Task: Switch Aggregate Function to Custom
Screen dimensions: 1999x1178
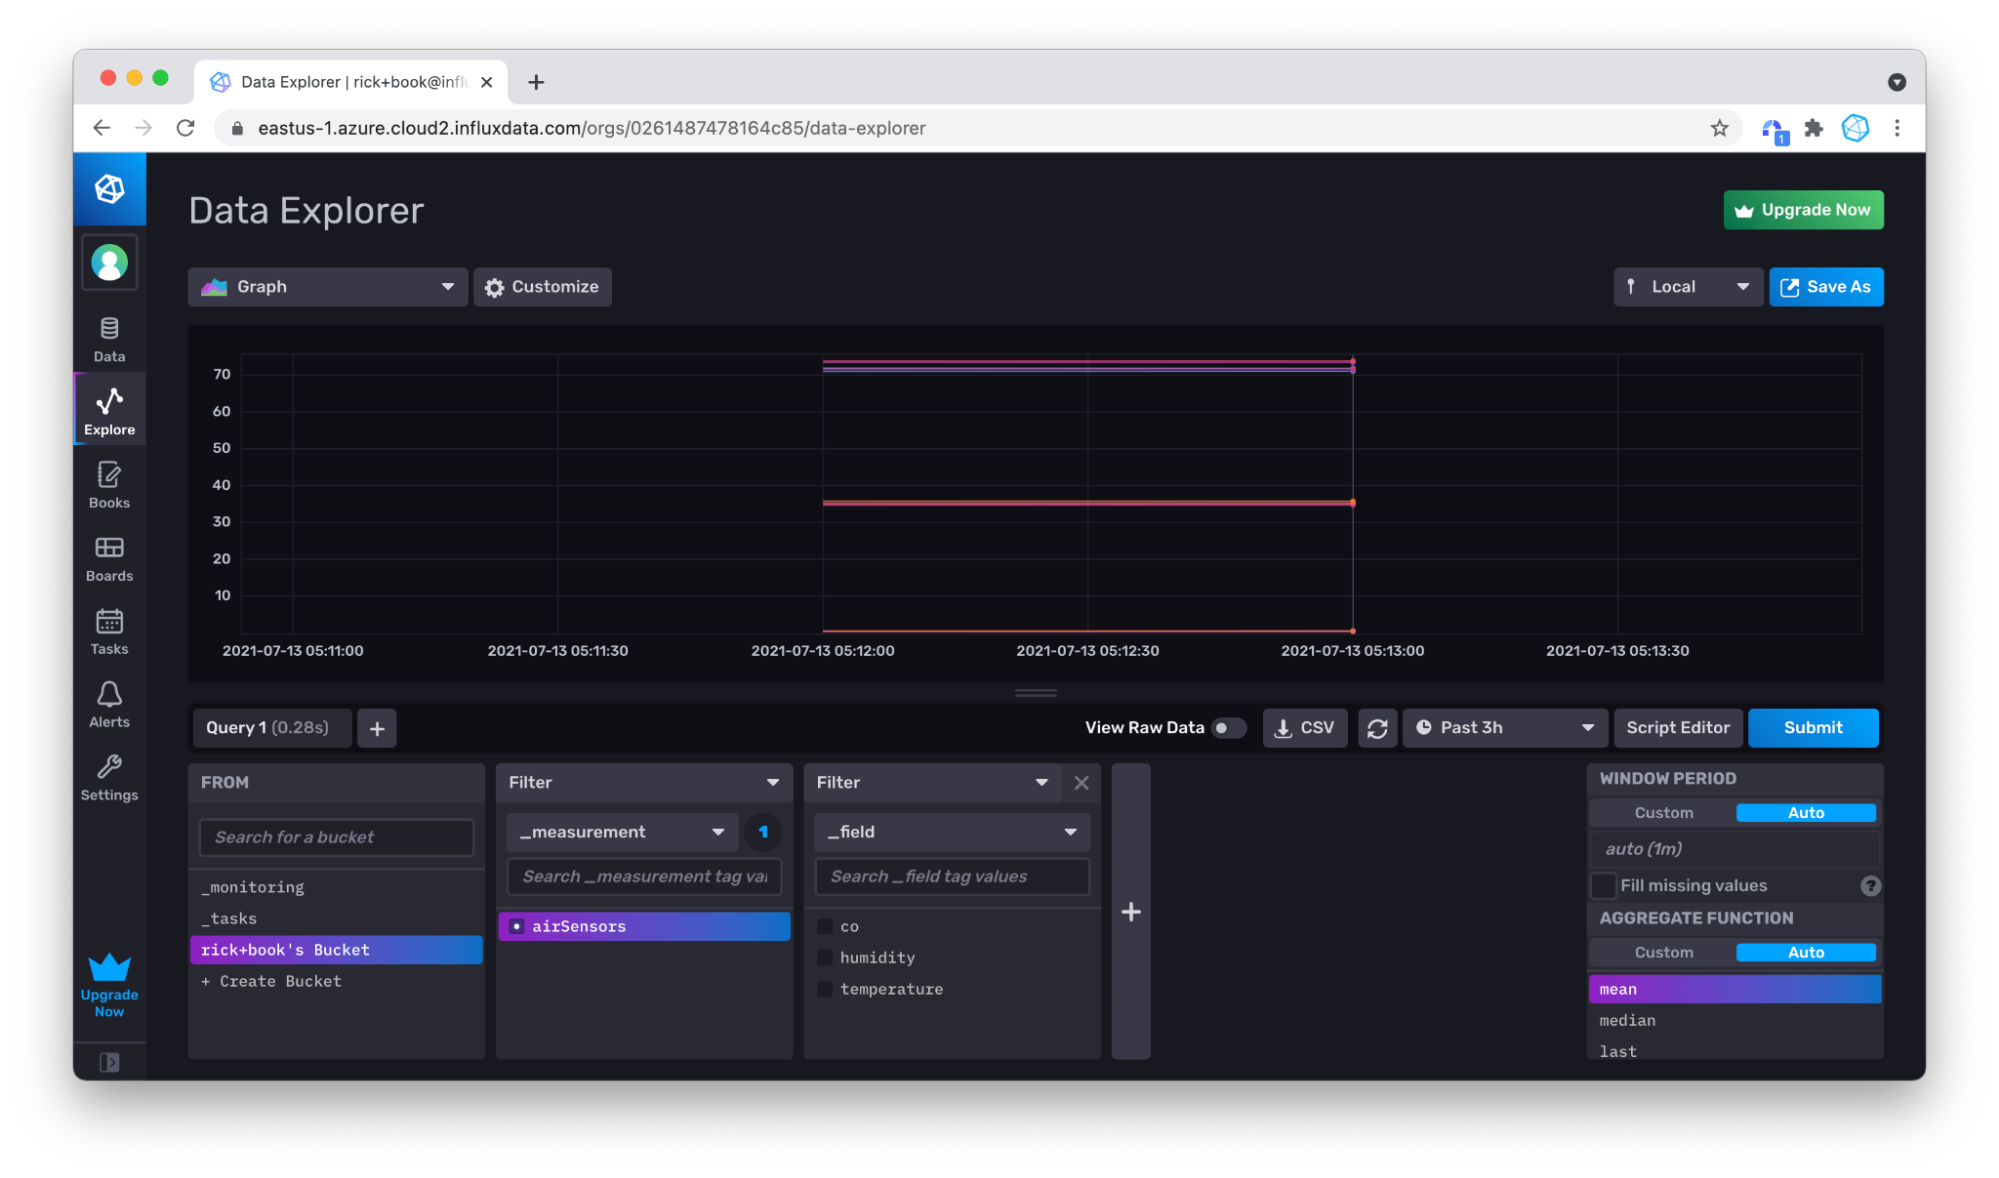Action: (x=1663, y=952)
